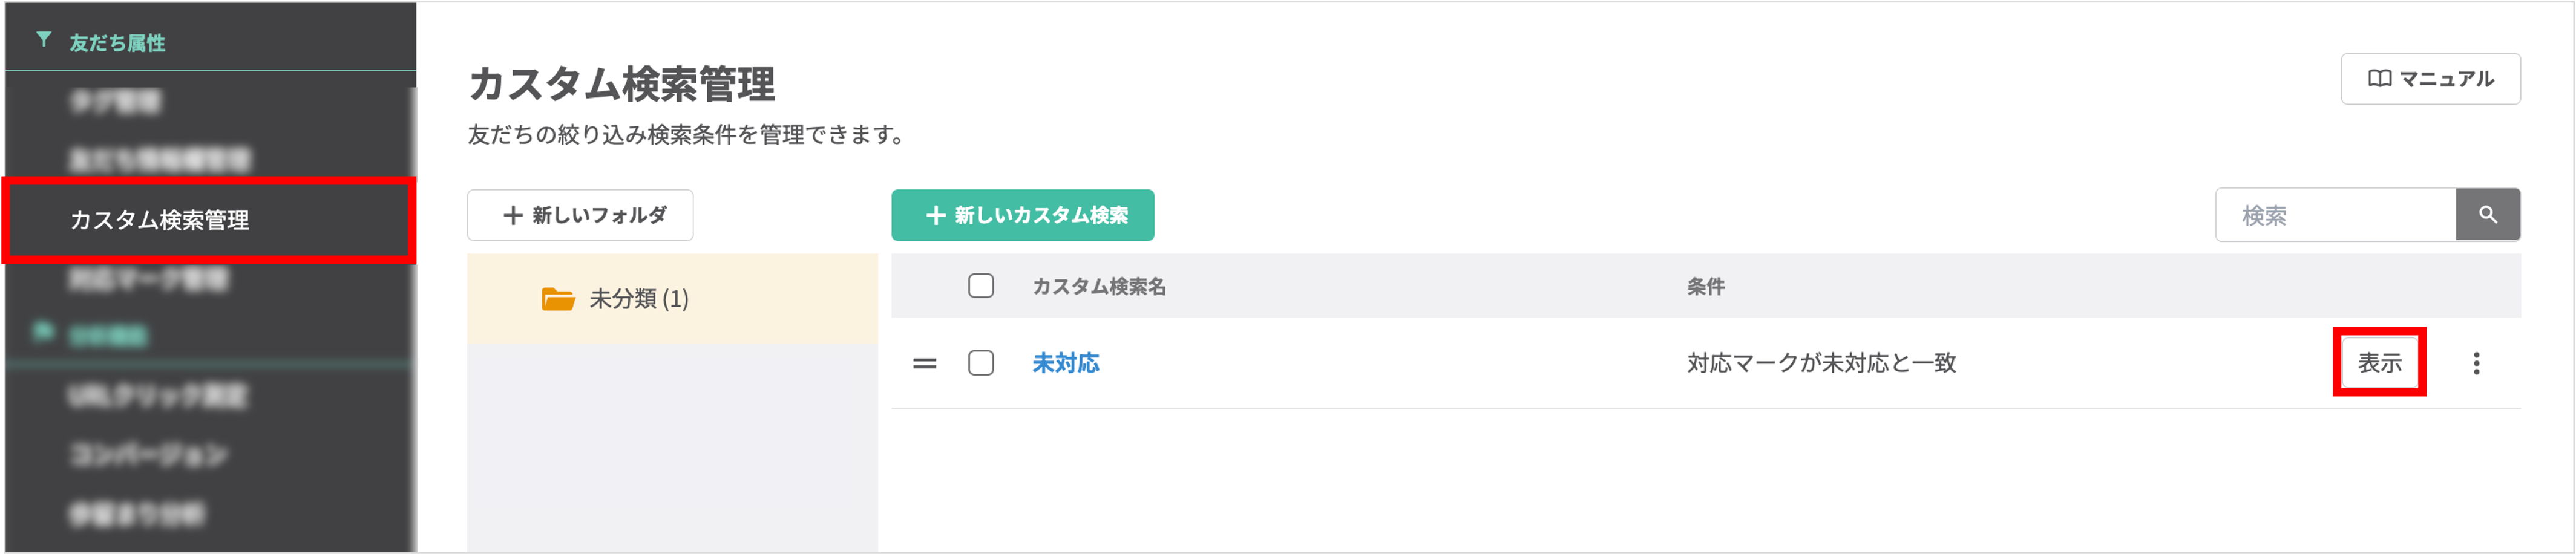The image size is (2576, 554).
Task: Open URLクリック測定 sidebar item
Action: [158, 396]
